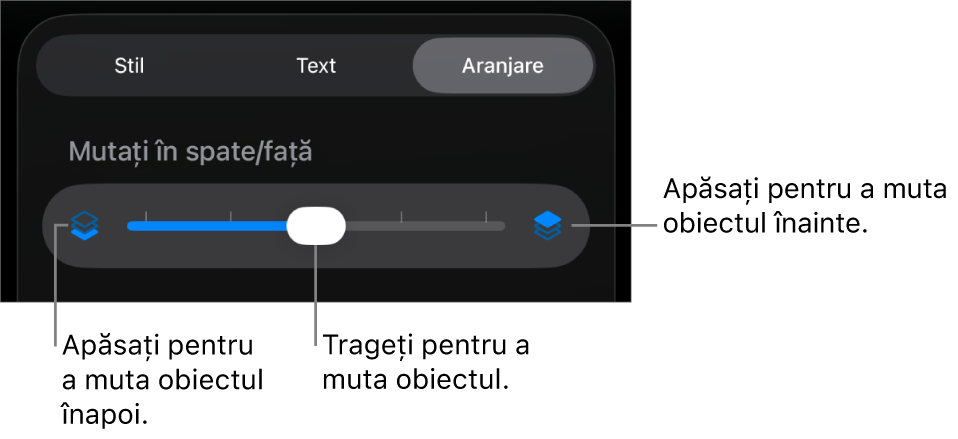Click the white slider thumb
Screen dimensions: 958x439
click(316, 226)
